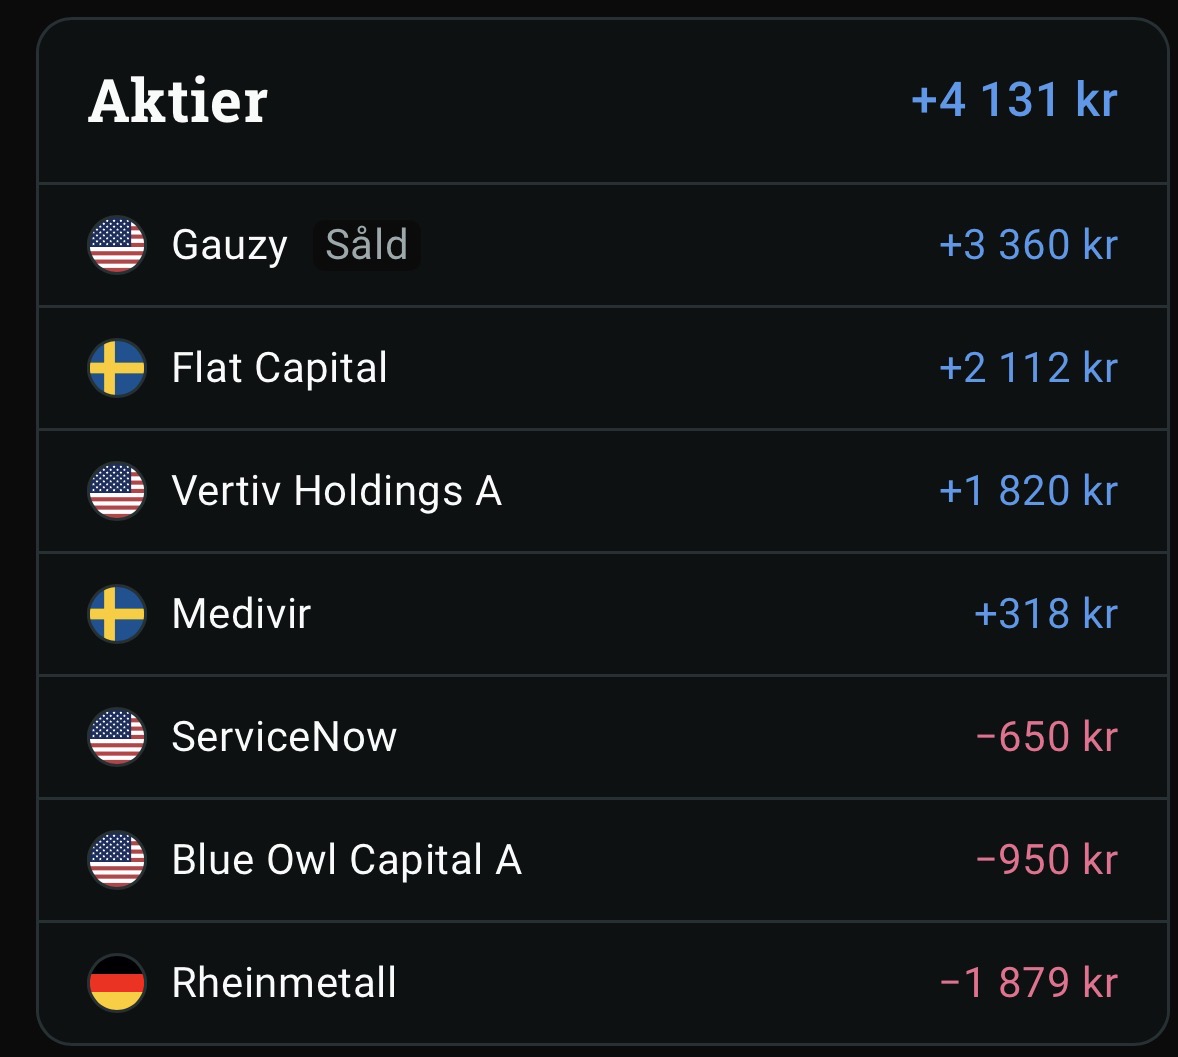This screenshot has height=1057, width=1178.
Task: Open Blue Owl Capital A details
Action: (603, 860)
